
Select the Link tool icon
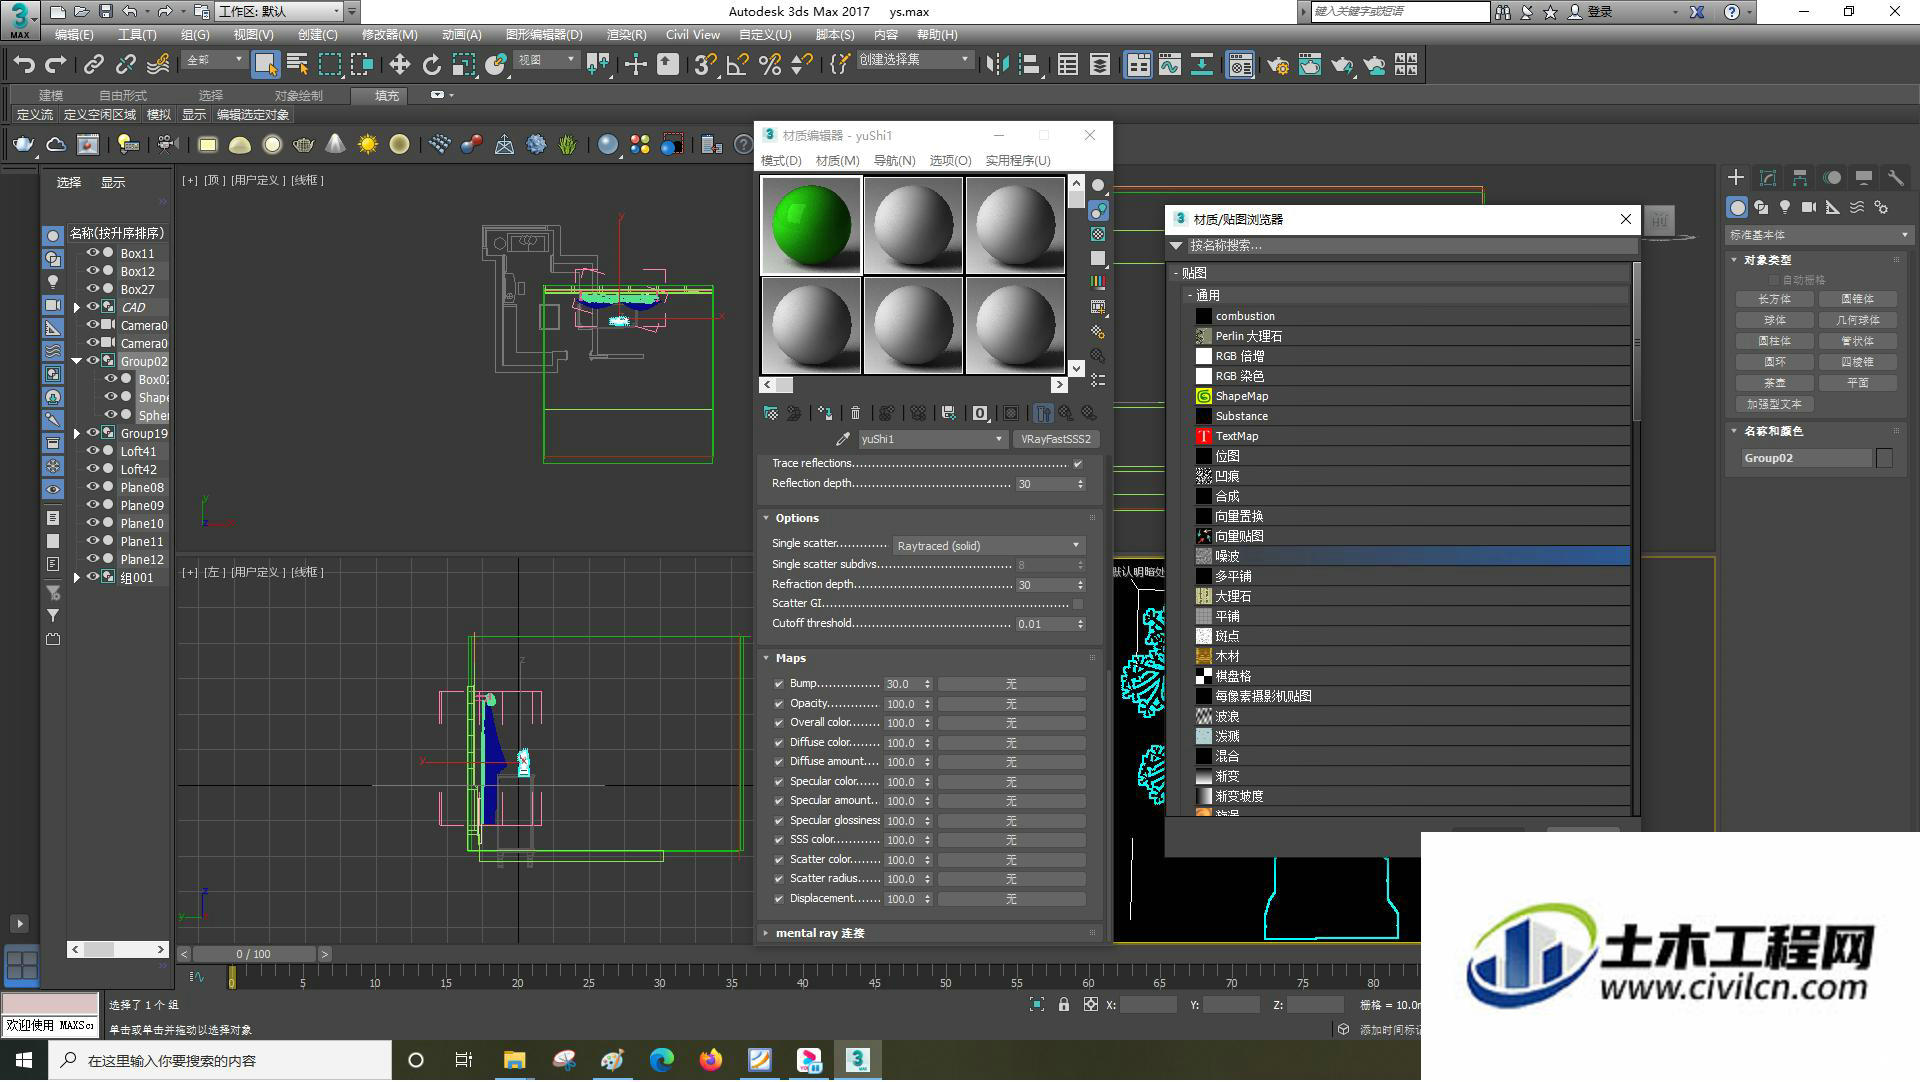click(x=93, y=65)
